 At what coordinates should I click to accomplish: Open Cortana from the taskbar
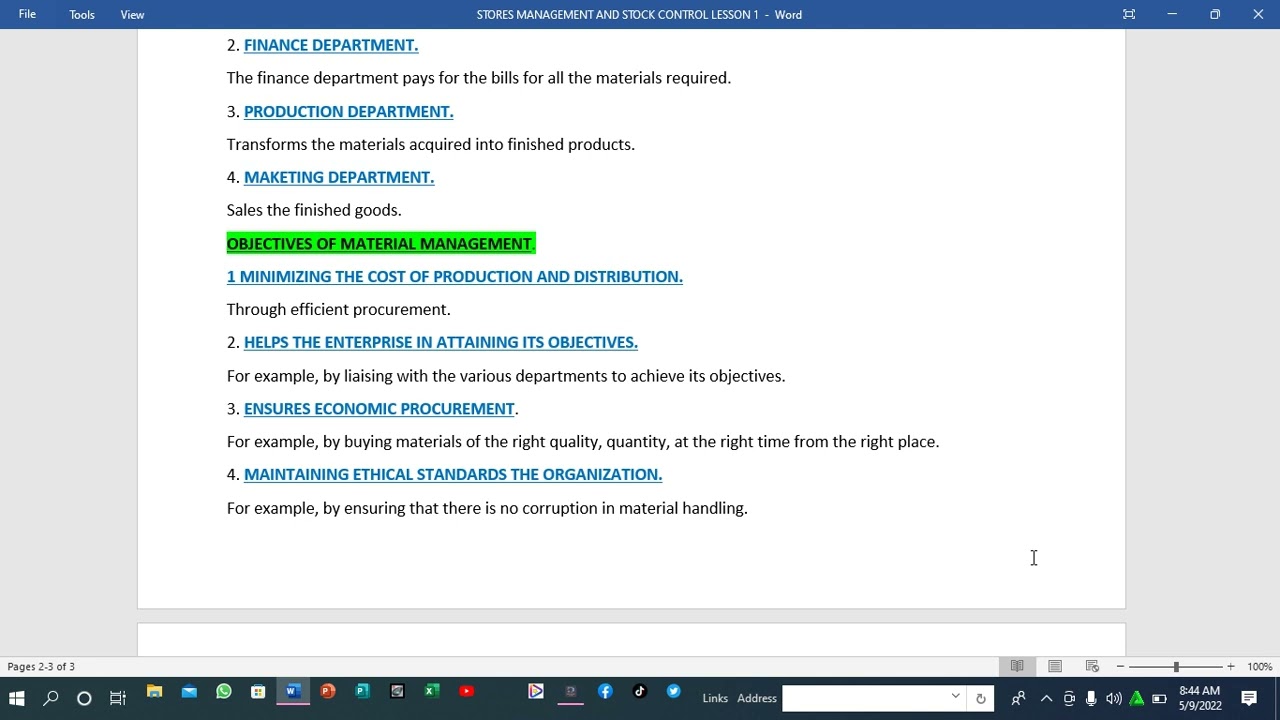coord(84,698)
